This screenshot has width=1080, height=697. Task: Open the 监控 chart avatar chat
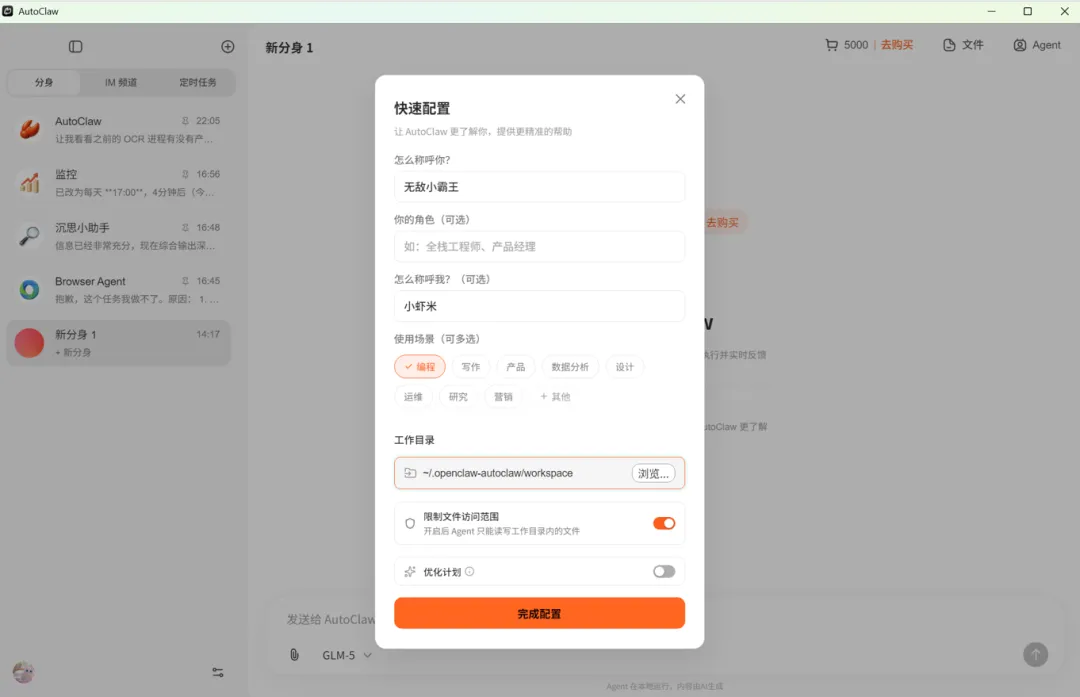[x=30, y=183]
